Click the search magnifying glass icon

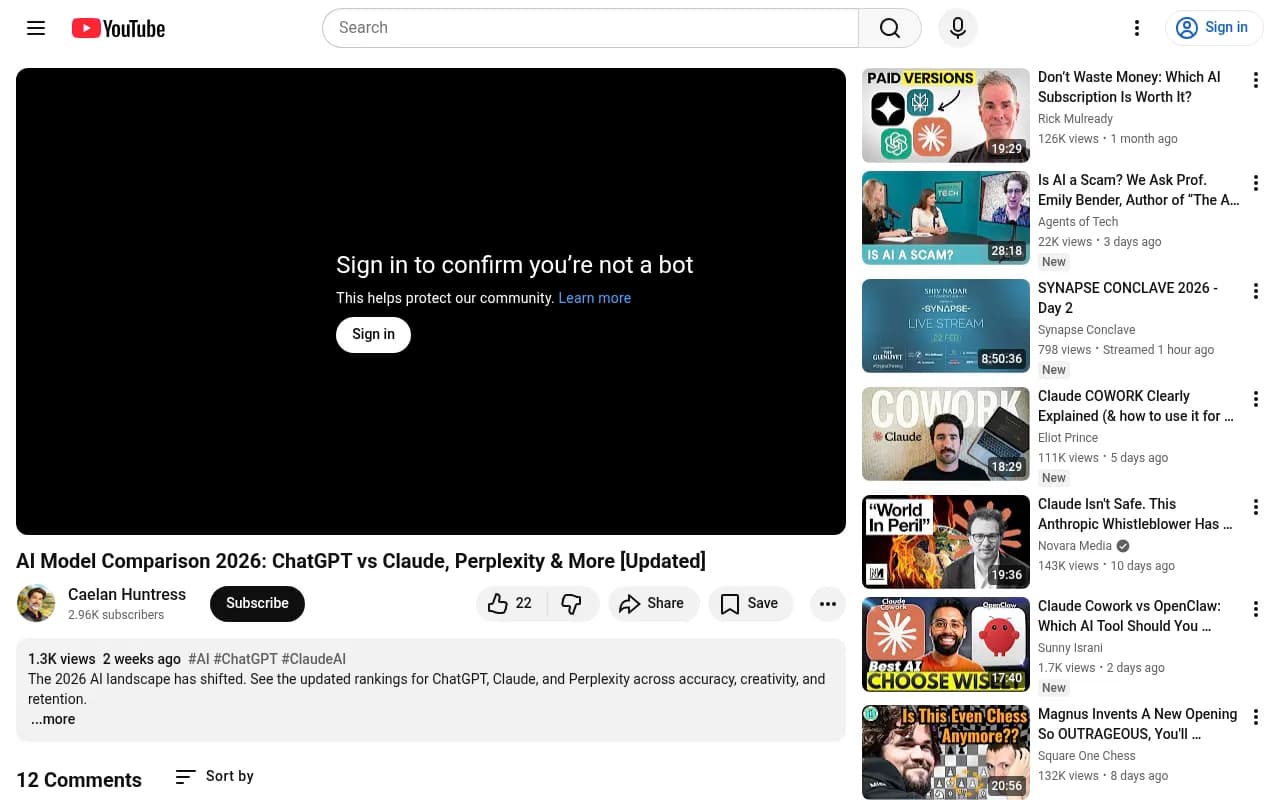tap(889, 28)
